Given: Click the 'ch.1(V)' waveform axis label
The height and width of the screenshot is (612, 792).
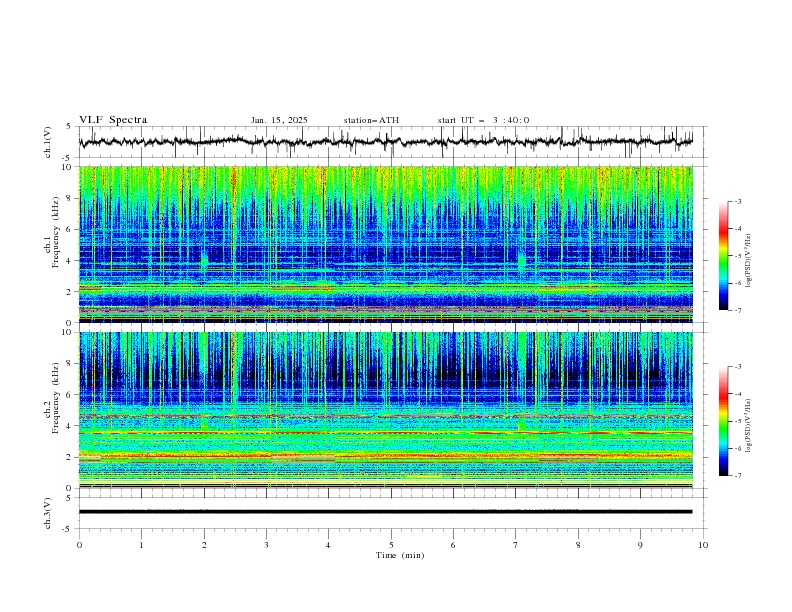Looking at the screenshot, I should pyautogui.click(x=48, y=142).
